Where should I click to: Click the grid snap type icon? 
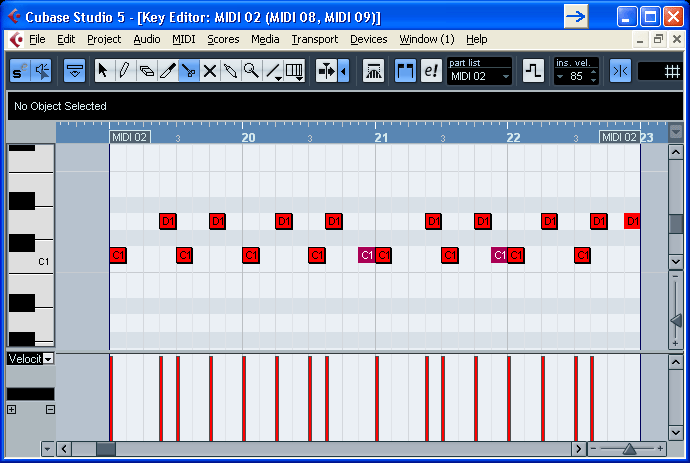pos(672,71)
